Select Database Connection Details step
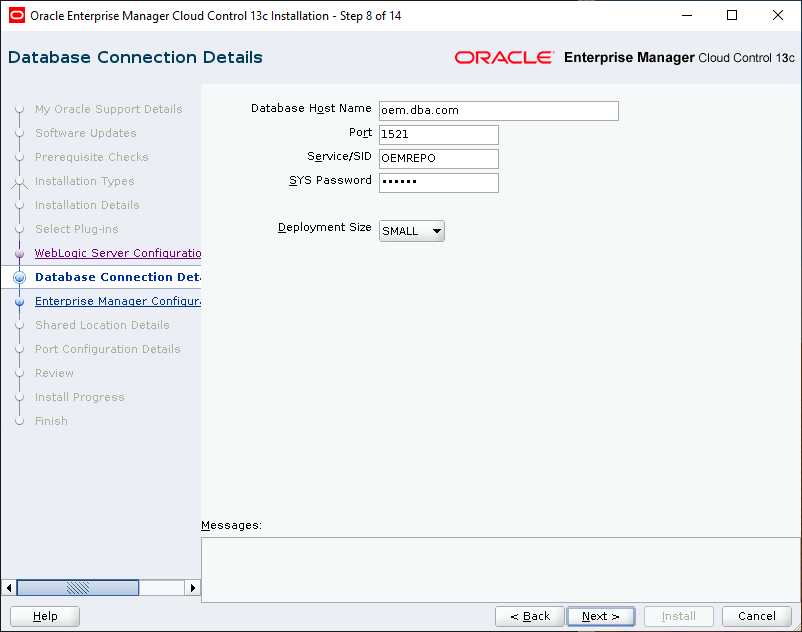Viewport: 802px width, 632px height. point(118,277)
